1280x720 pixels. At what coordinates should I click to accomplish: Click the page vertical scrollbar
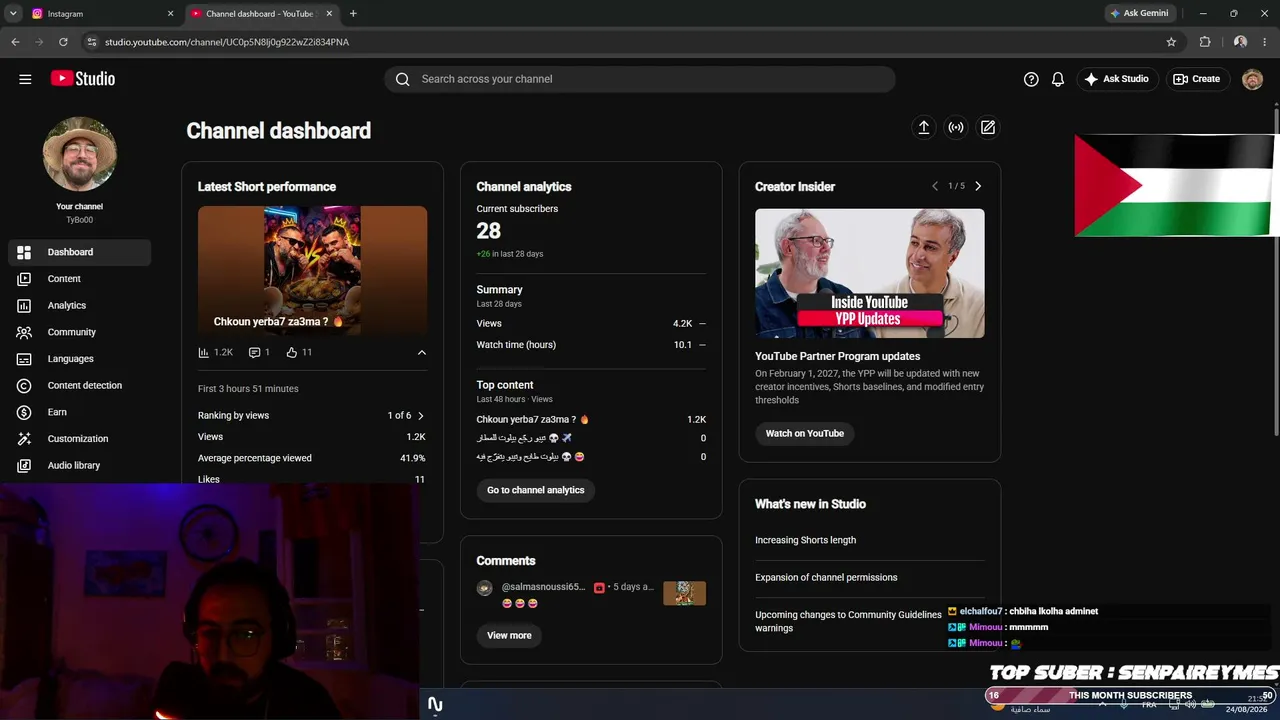[x=1276, y=270]
